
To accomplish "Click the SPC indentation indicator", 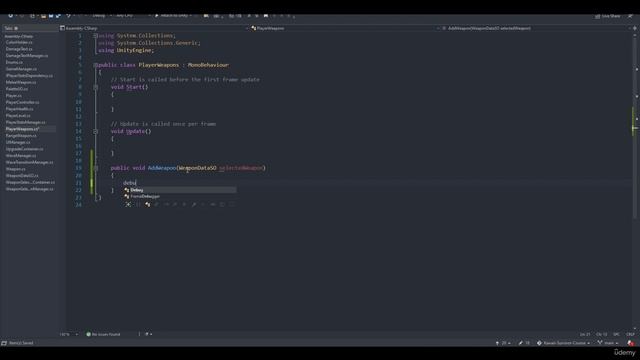I will point(616,334).
